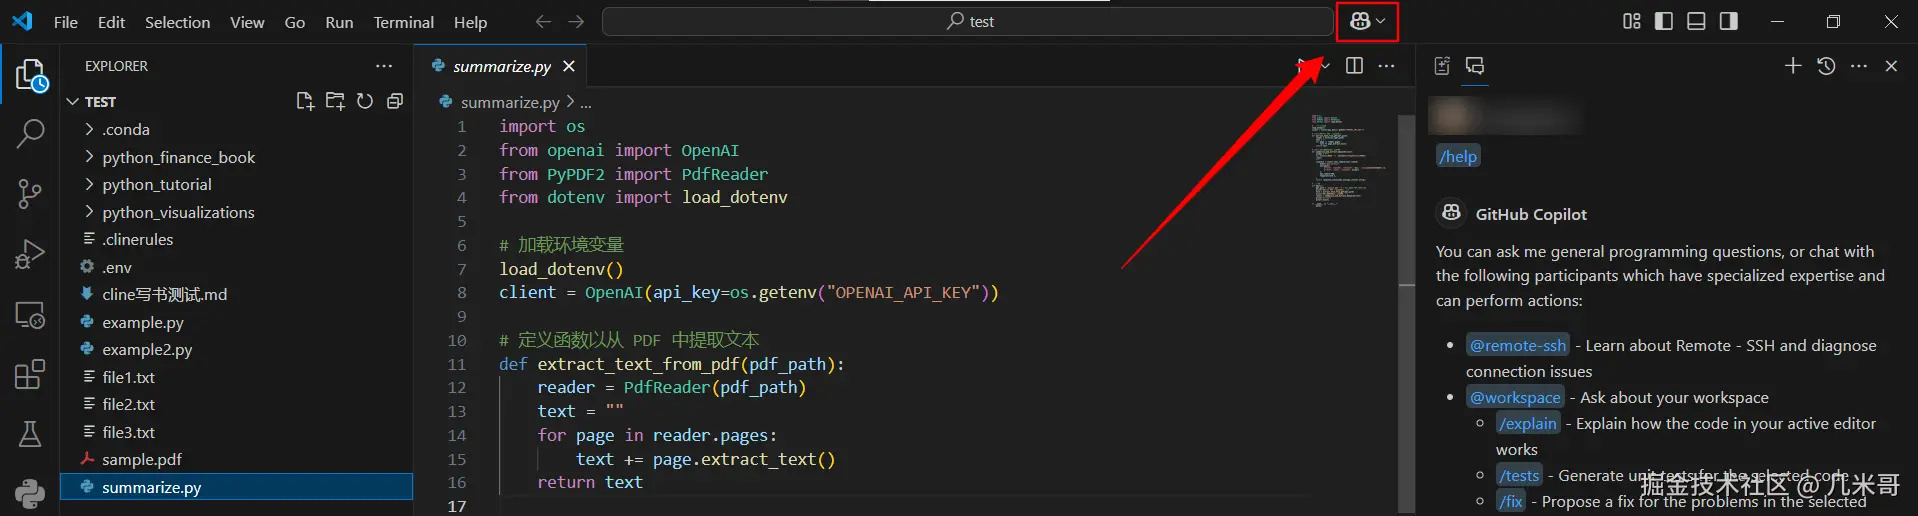Open editor More Actions ellipsis
This screenshot has height=516, width=1918.
click(1386, 66)
